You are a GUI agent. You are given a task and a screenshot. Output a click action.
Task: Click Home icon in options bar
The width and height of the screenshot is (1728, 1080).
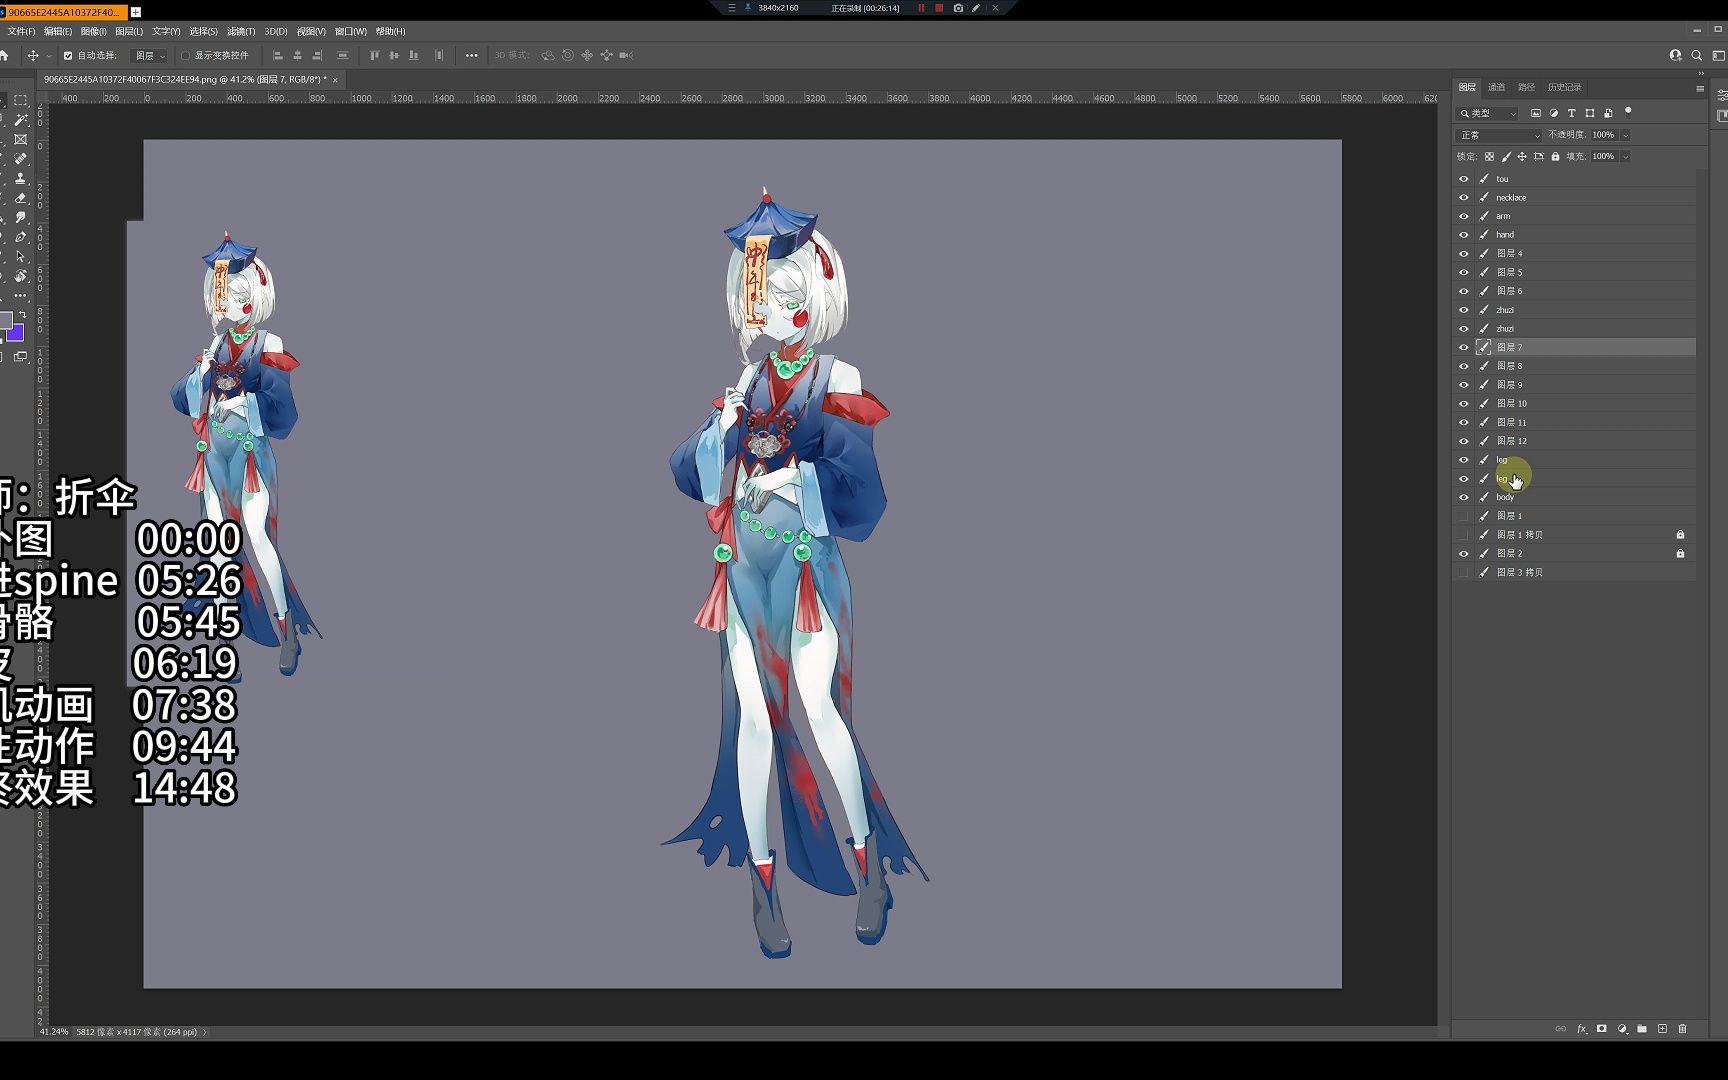(x=4, y=56)
